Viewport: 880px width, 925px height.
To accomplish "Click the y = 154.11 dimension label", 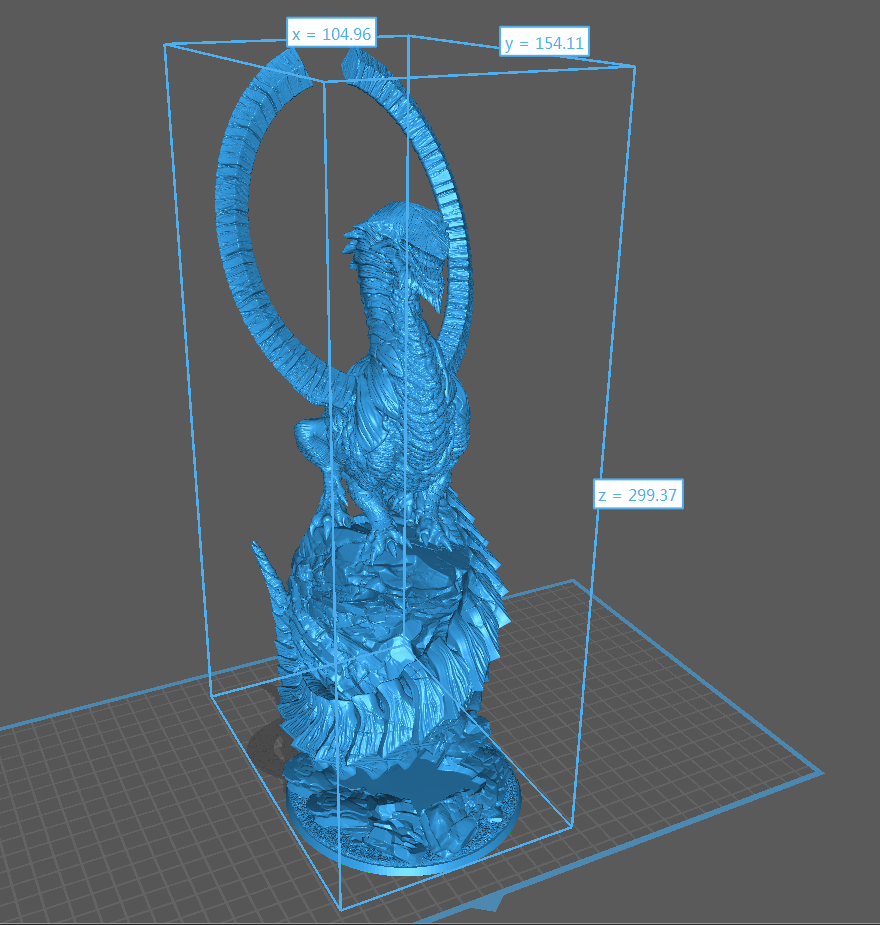I will (545, 43).
